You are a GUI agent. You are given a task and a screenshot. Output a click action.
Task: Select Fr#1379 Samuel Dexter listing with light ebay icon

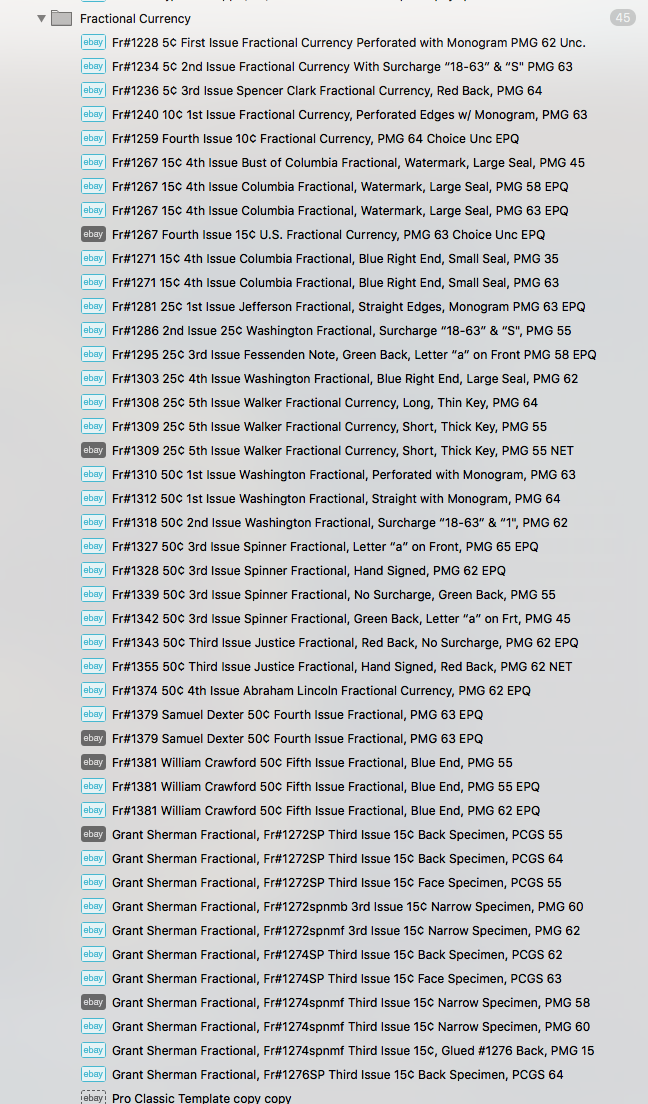(297, 714)
